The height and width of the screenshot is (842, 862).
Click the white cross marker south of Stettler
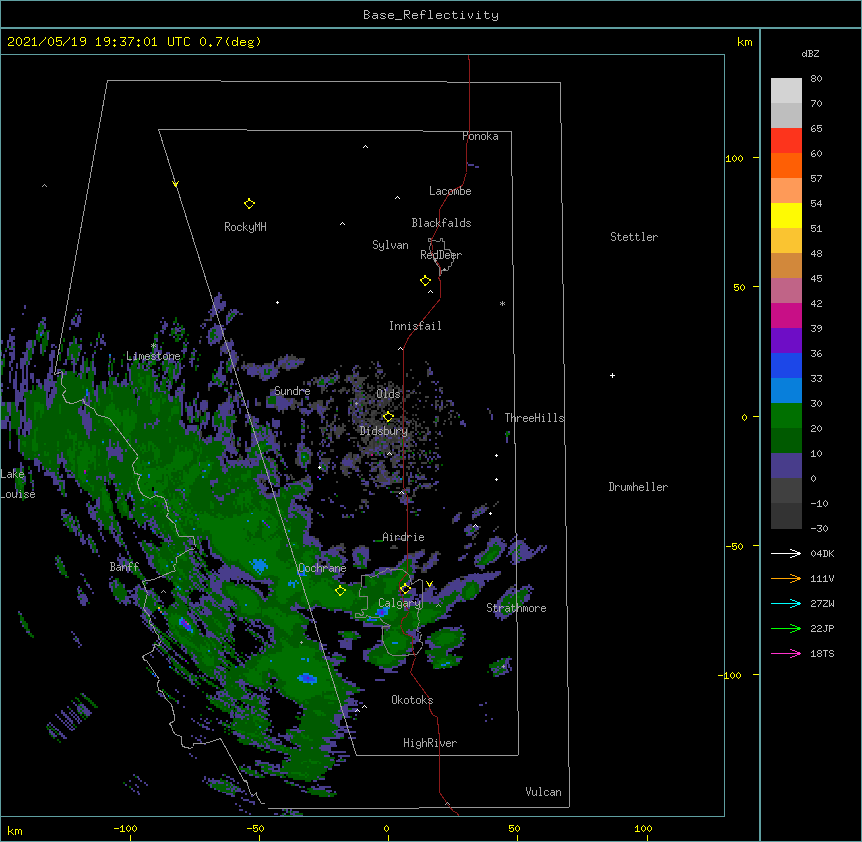click(612, 375)
